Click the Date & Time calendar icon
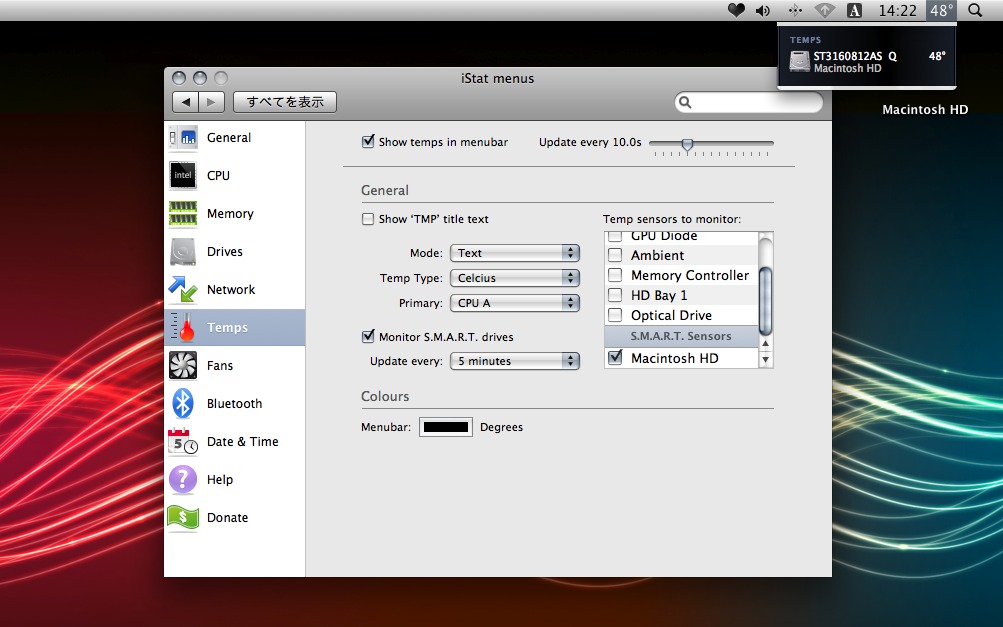The image size is (1003, 627). tap(183, 441)
